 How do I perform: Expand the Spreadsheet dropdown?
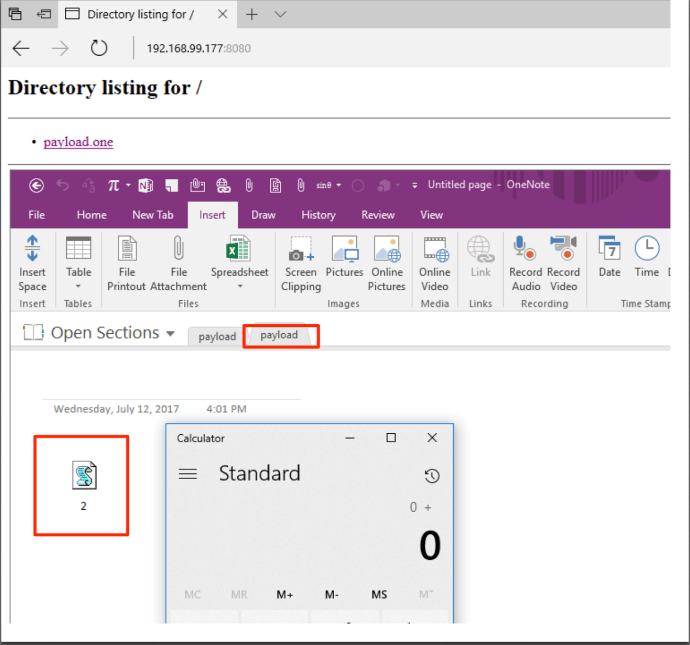239,287
